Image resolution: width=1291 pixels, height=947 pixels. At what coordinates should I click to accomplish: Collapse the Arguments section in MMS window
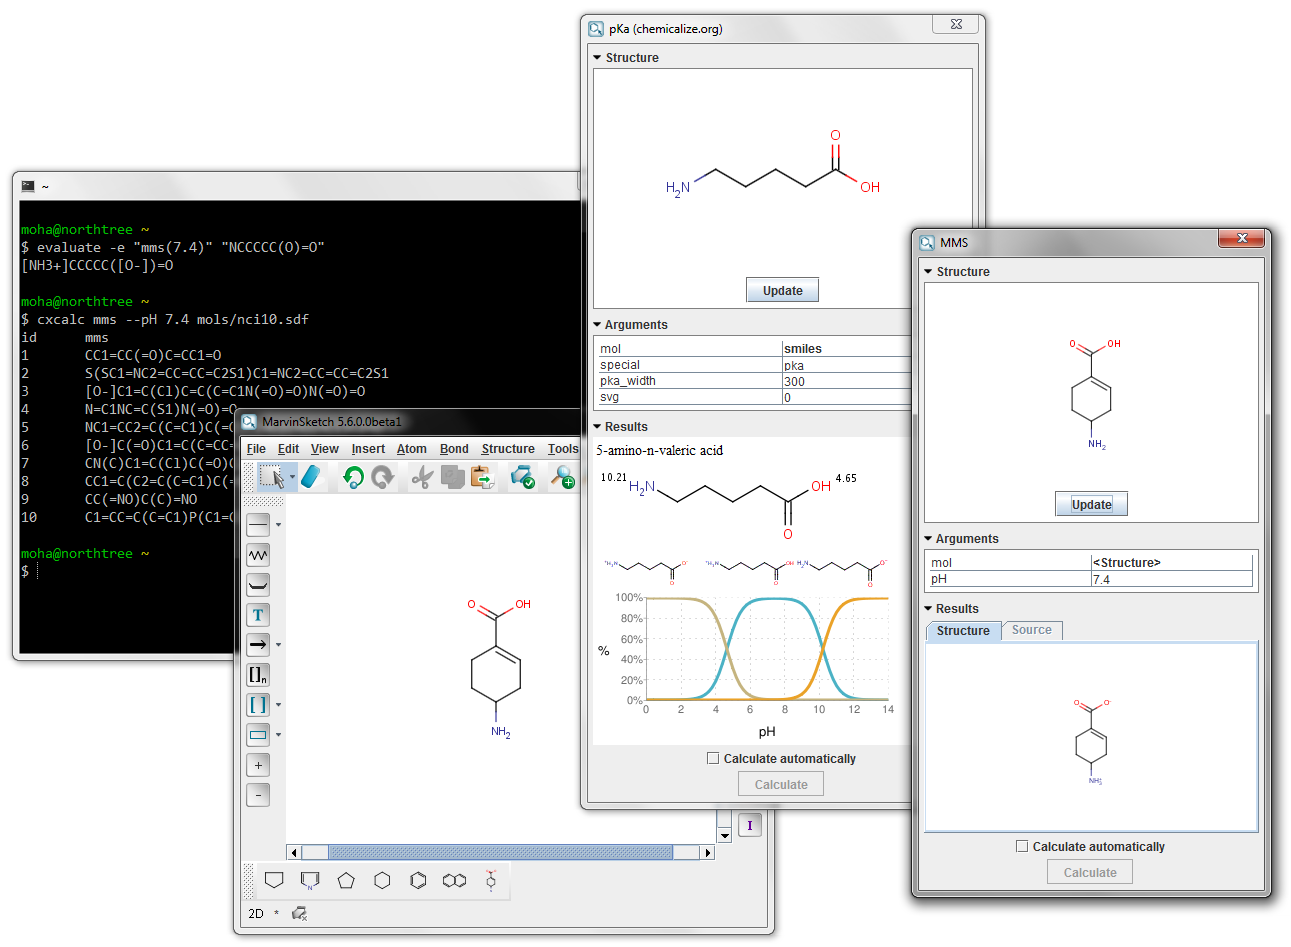pos(929,539)
